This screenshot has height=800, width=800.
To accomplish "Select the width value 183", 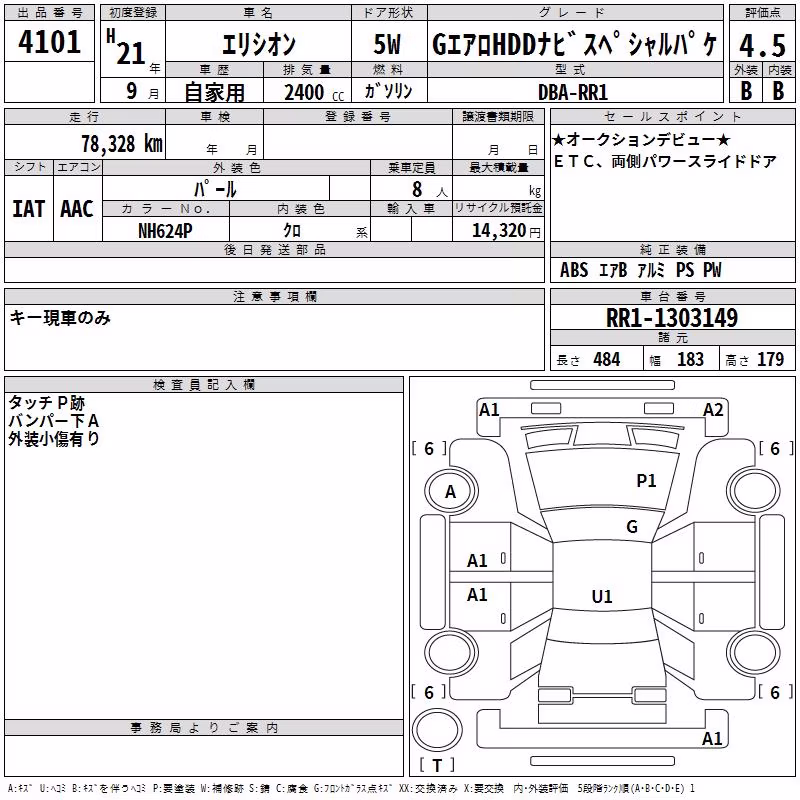I will point(690,360).
